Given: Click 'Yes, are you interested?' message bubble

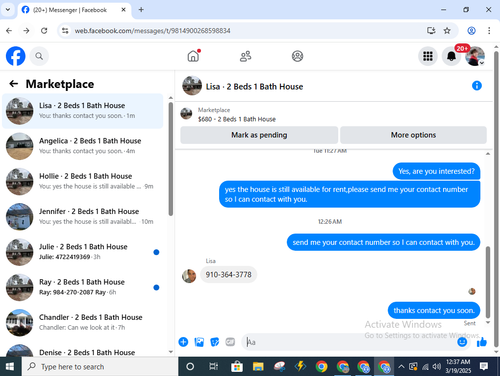Looking at the screenshot, I should (x=436, y=171).
